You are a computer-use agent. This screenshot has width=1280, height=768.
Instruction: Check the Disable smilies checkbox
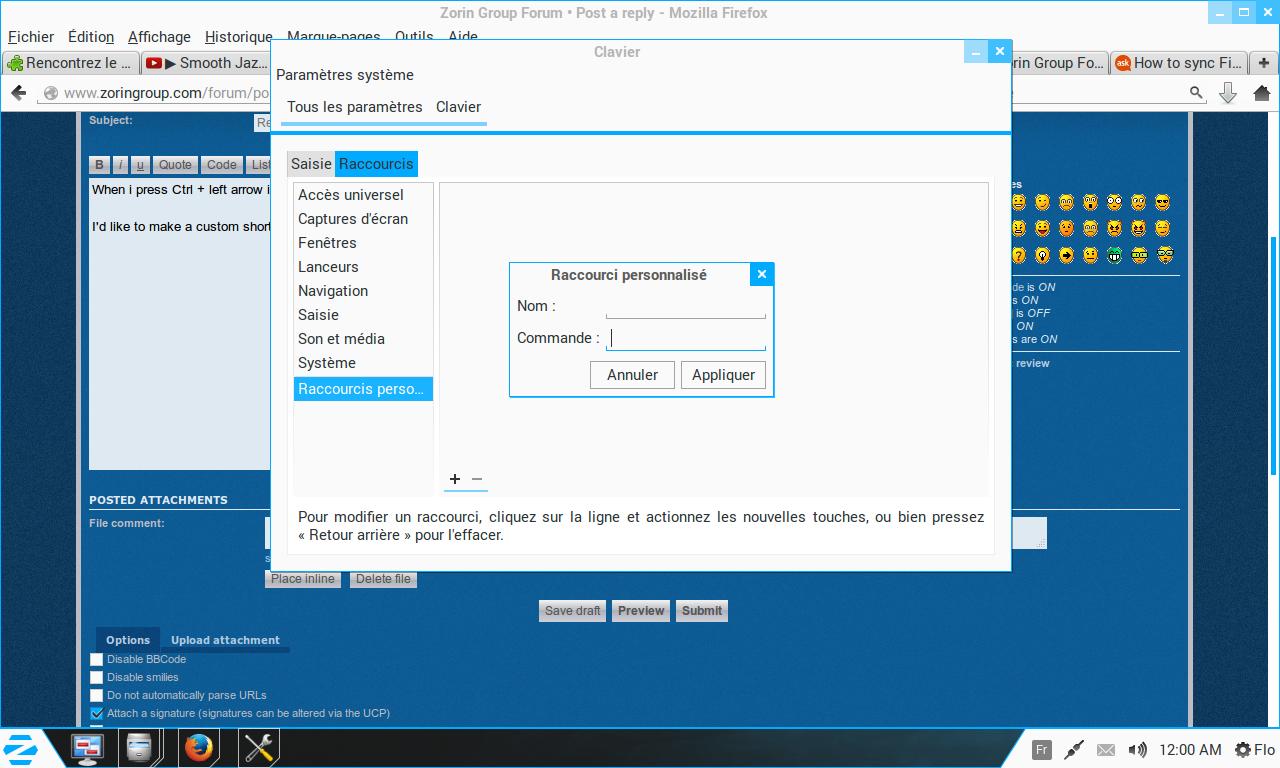[x=97, y=677]
